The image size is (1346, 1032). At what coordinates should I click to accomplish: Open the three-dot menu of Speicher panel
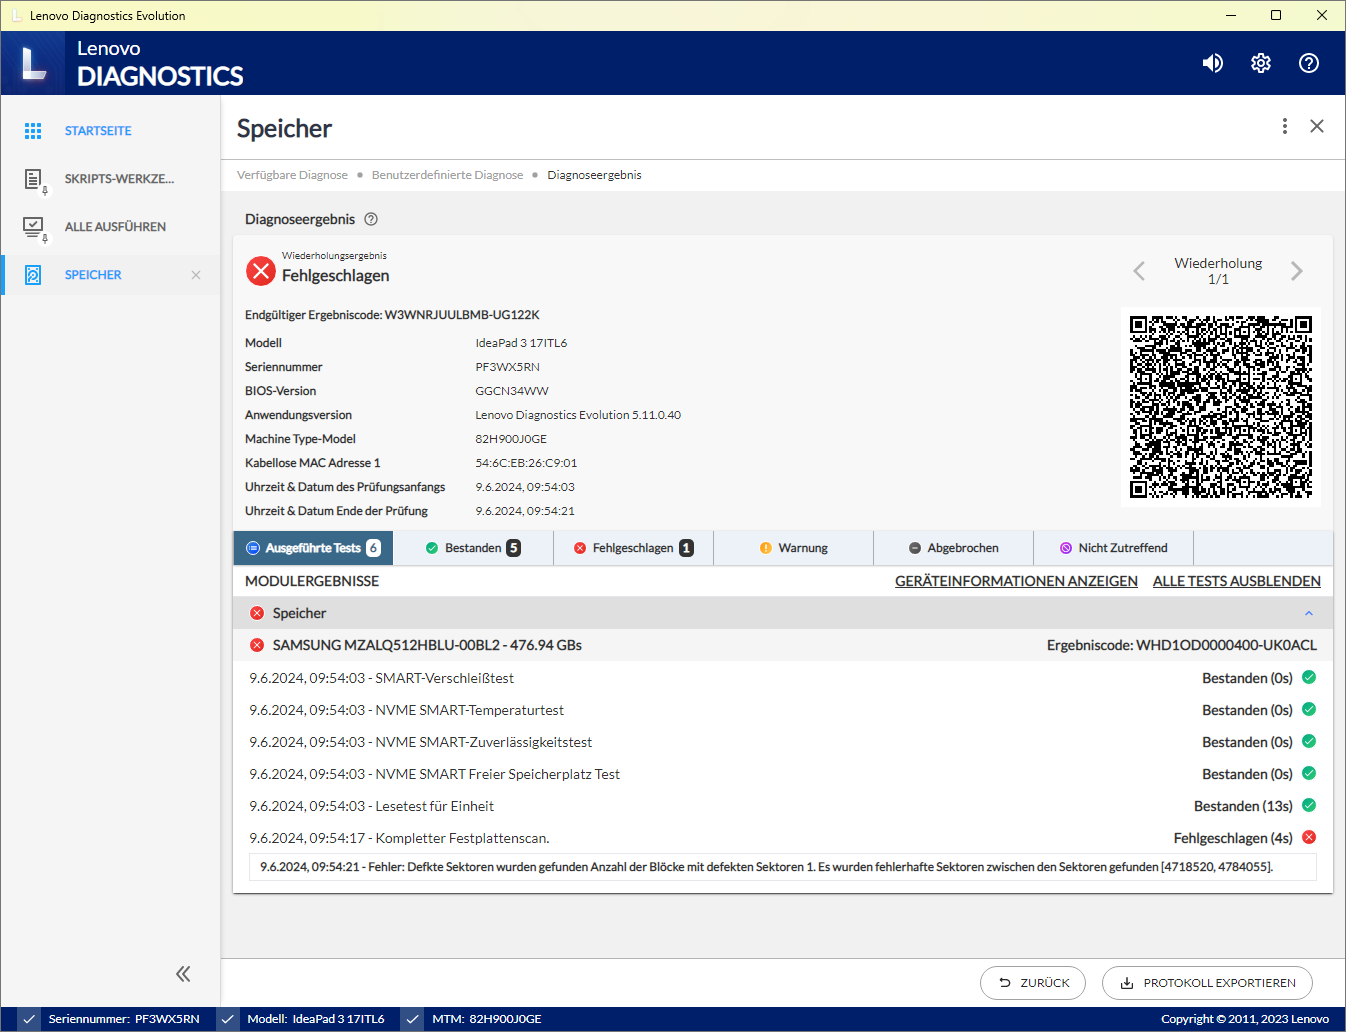1285,126
